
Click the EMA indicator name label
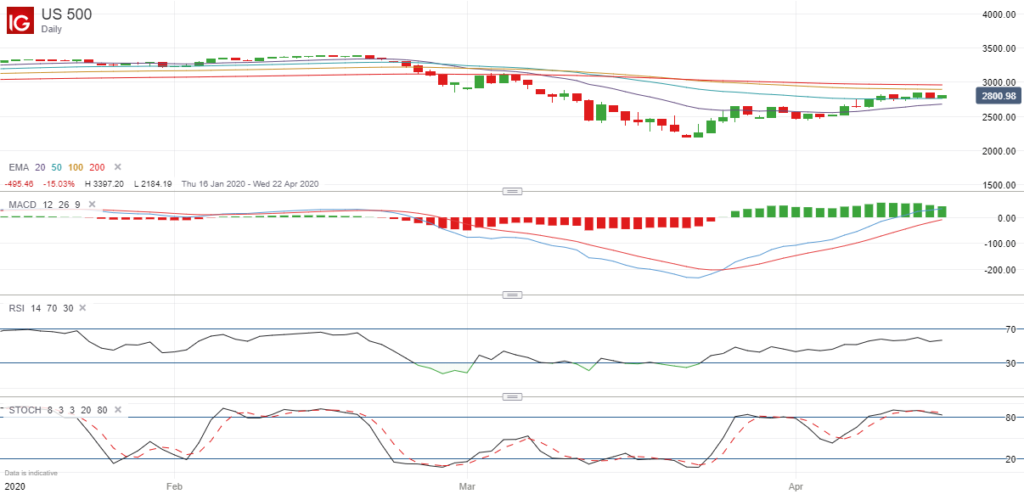(x=18, y=167)
